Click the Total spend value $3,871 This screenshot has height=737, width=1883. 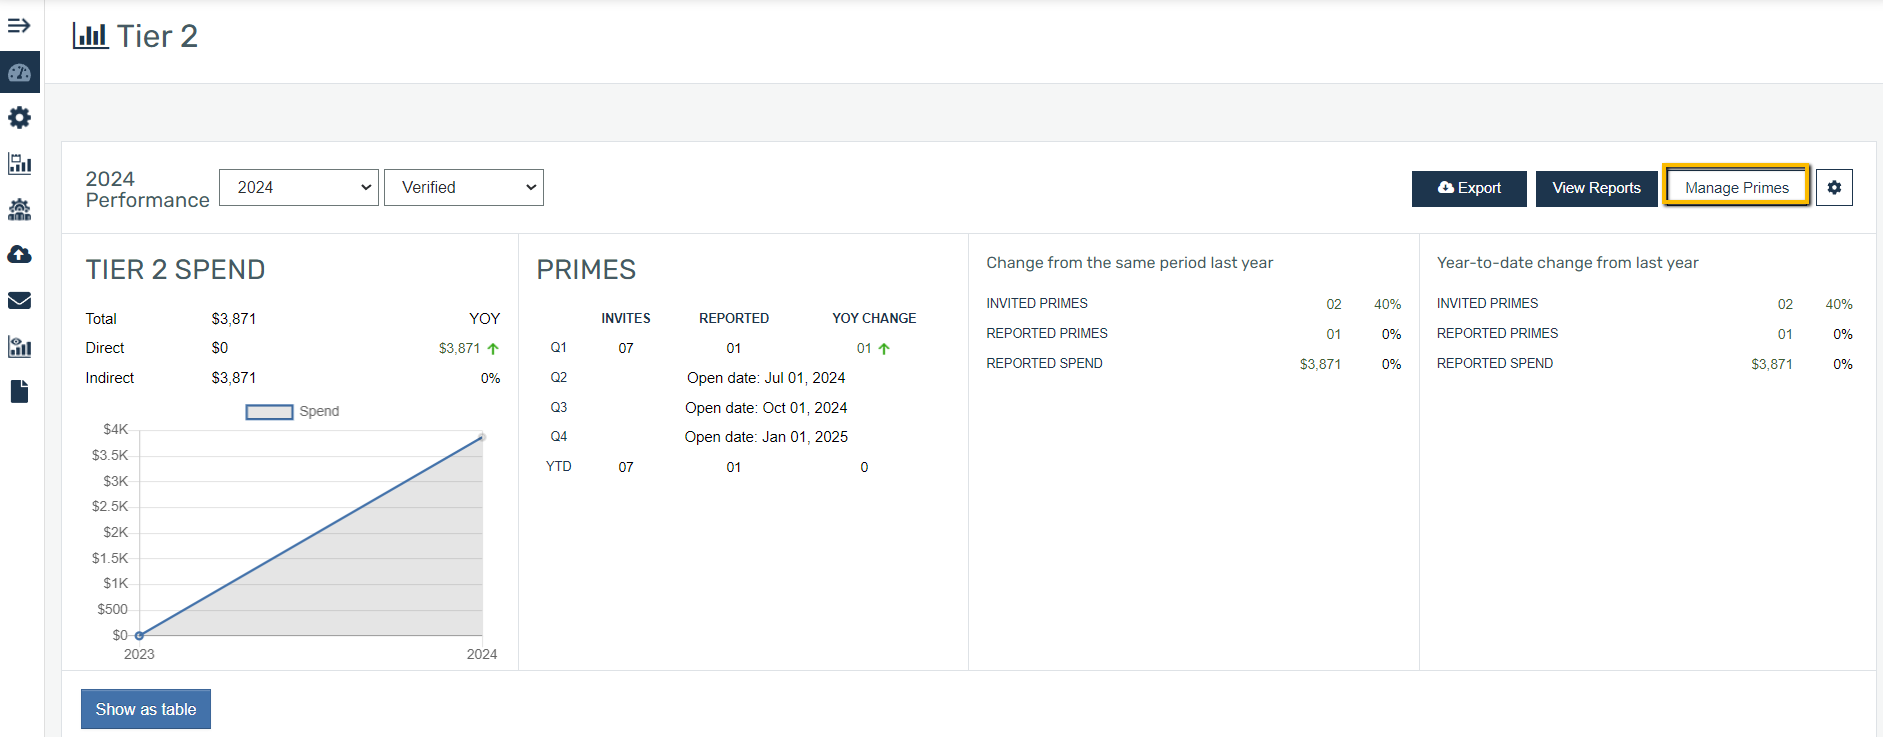click(x=234, y=319)
